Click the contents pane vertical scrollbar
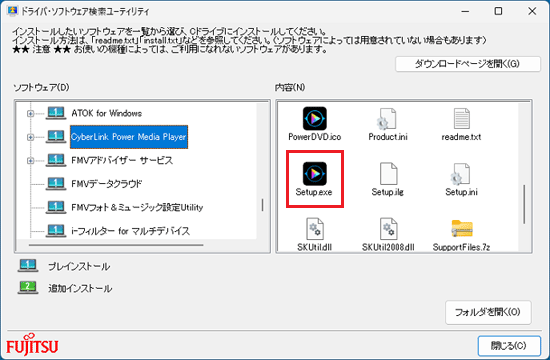This screenshot has width=550, height=360. click(x=524, y=204)
